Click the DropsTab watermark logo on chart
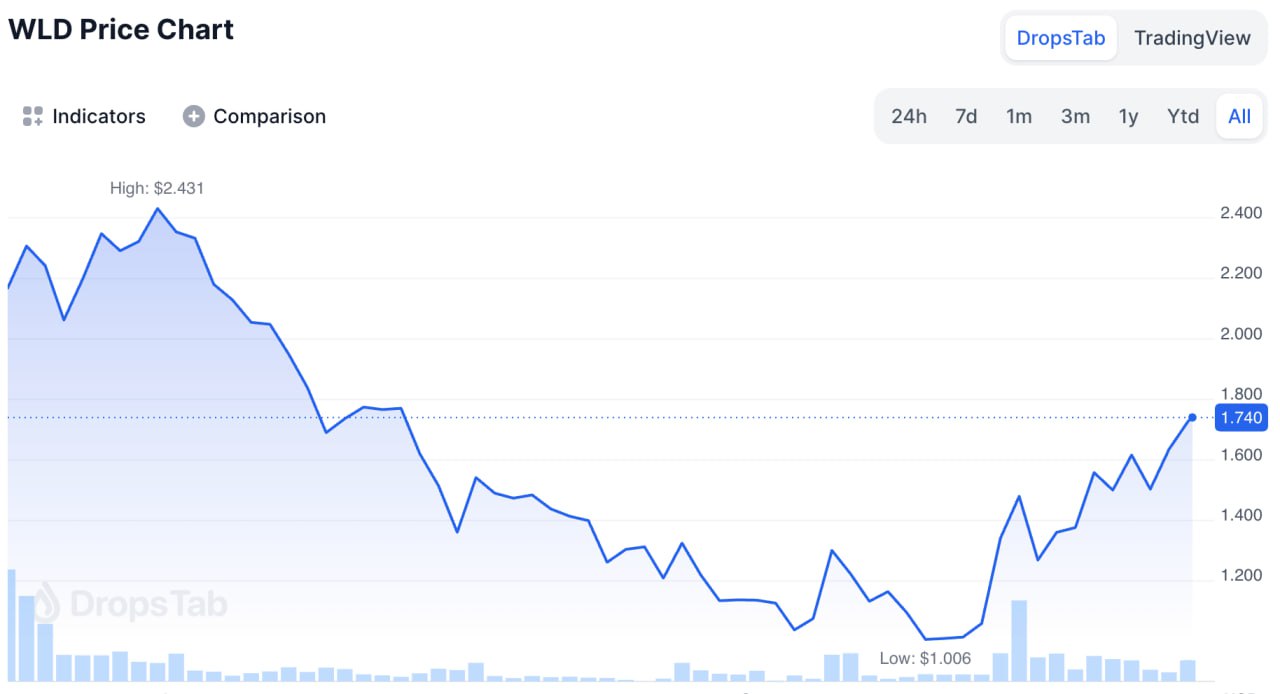 click(131, 604)
